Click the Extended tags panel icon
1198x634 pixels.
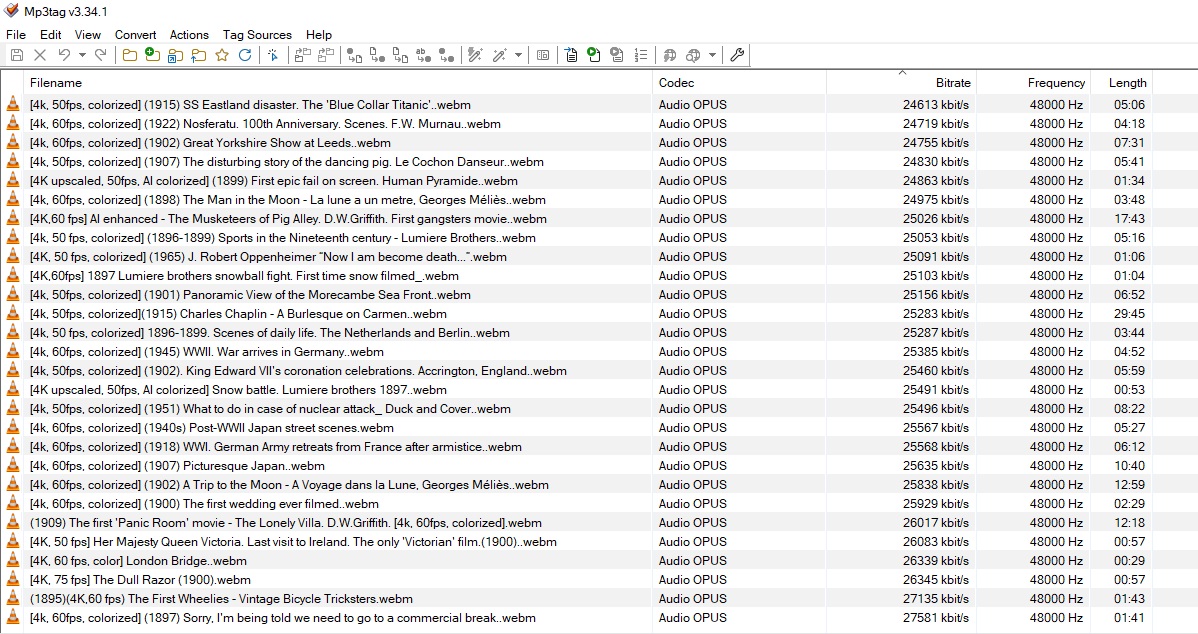tap(542, 55)
